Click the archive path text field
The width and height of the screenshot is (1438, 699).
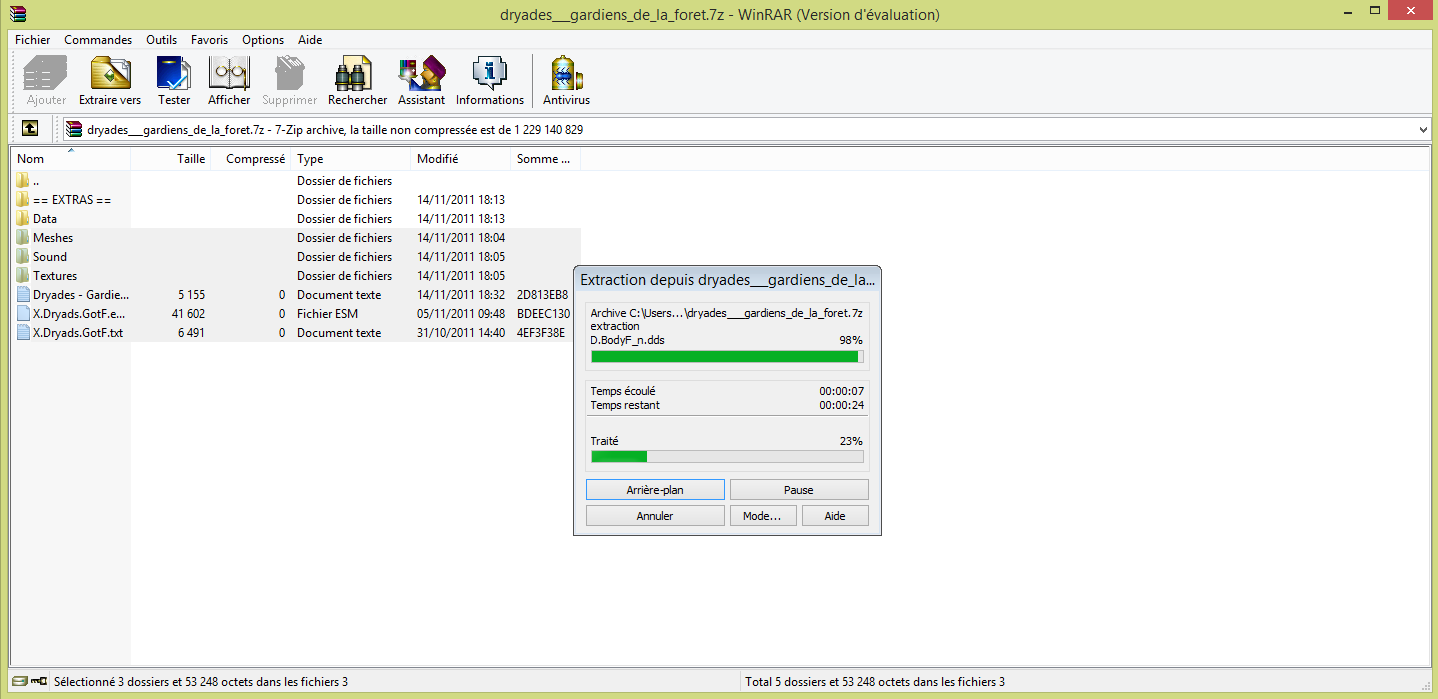coord(747,129)
